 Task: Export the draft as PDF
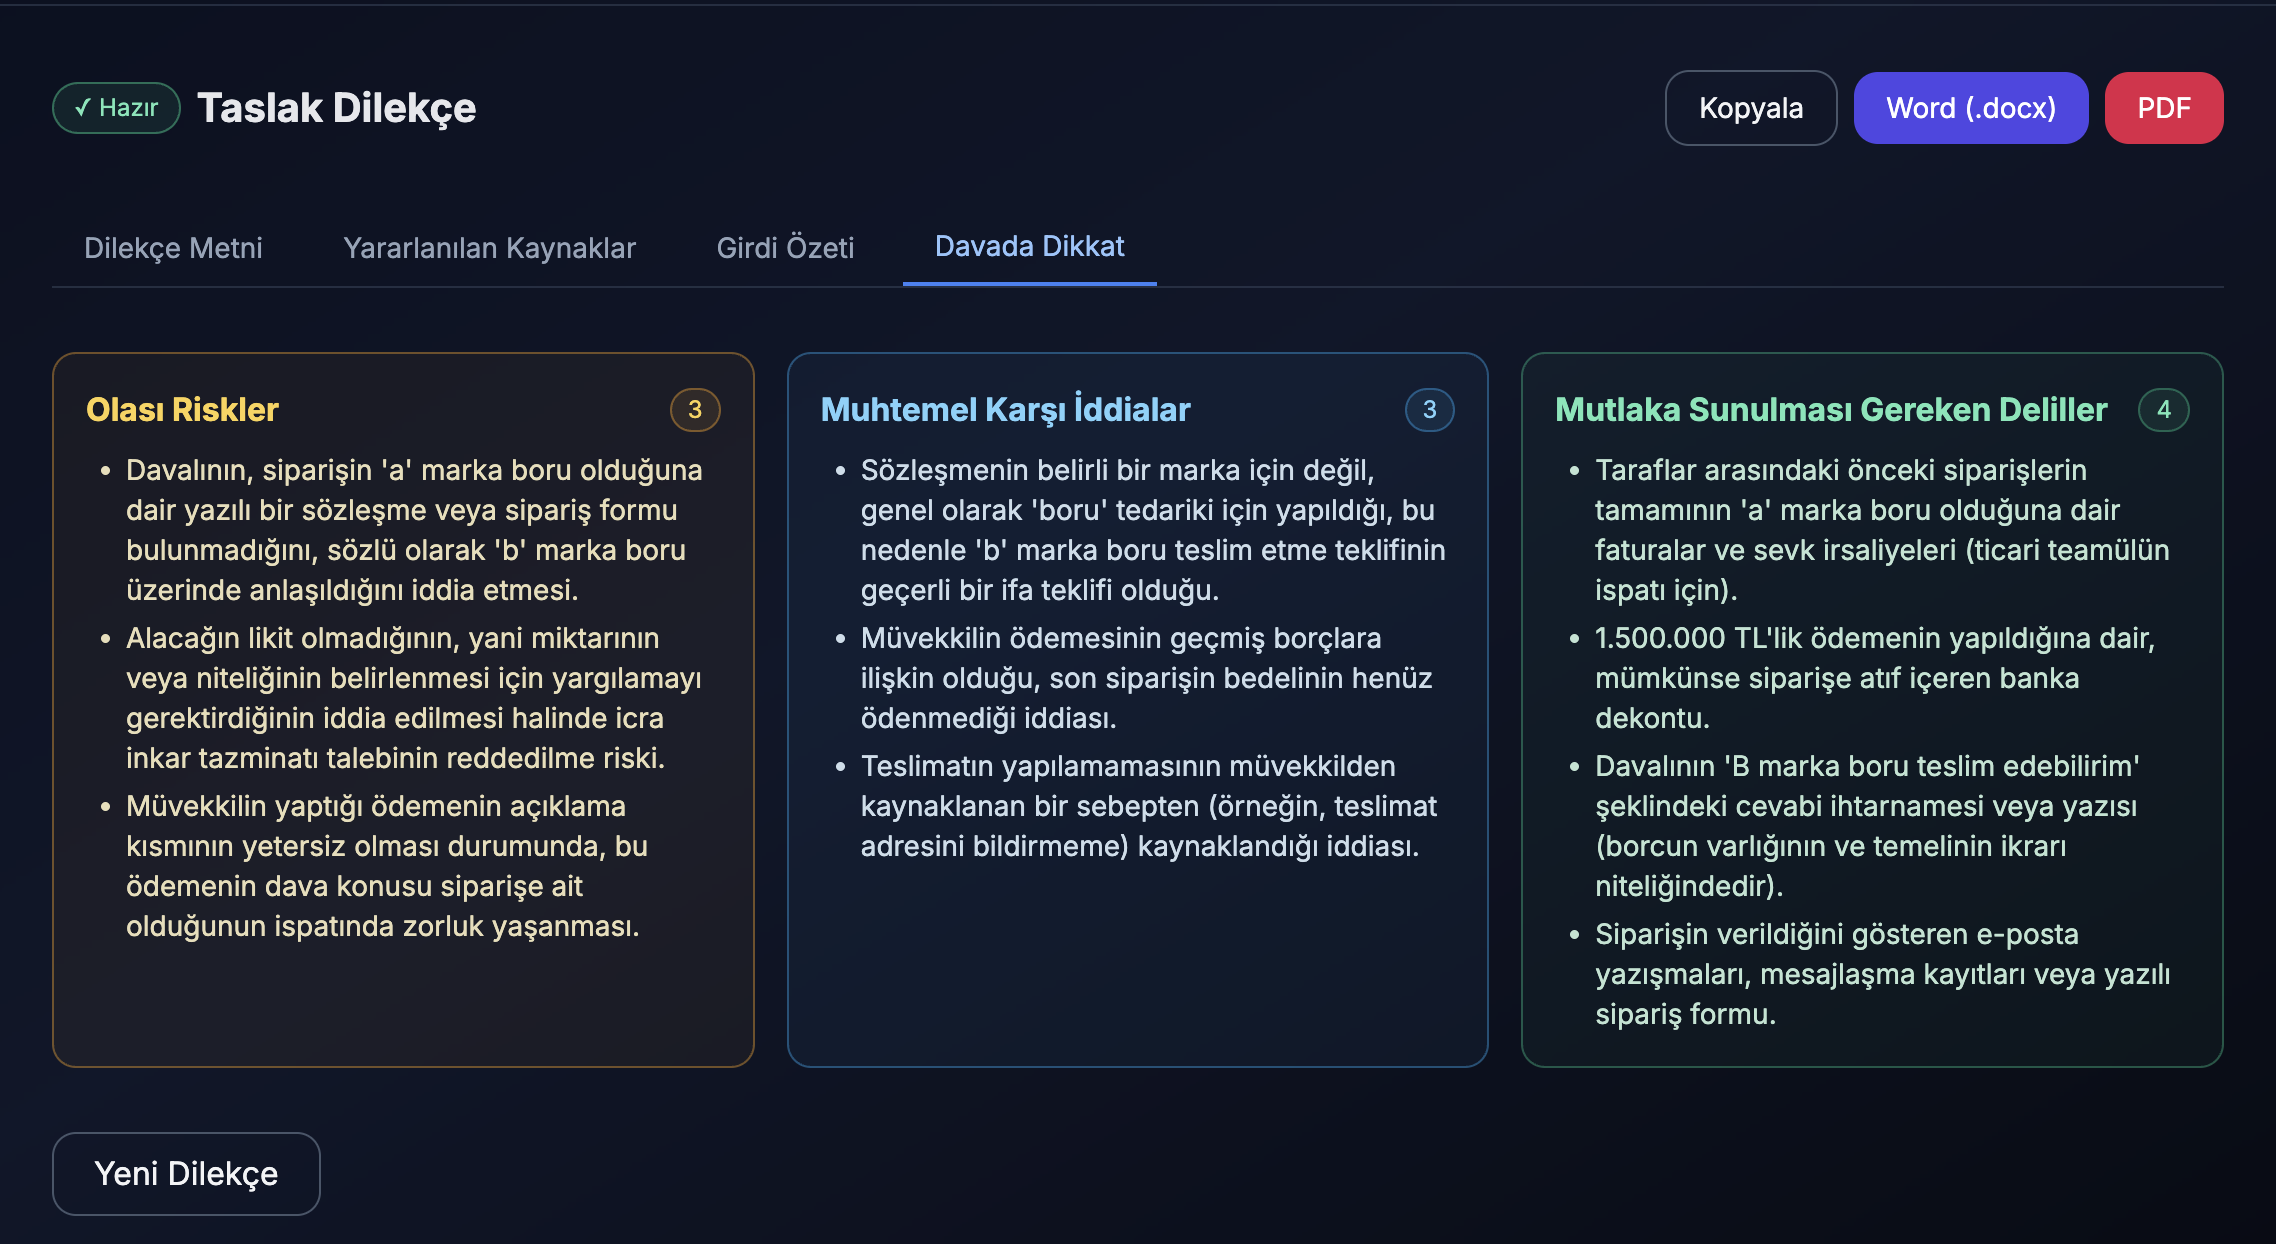2163,108
